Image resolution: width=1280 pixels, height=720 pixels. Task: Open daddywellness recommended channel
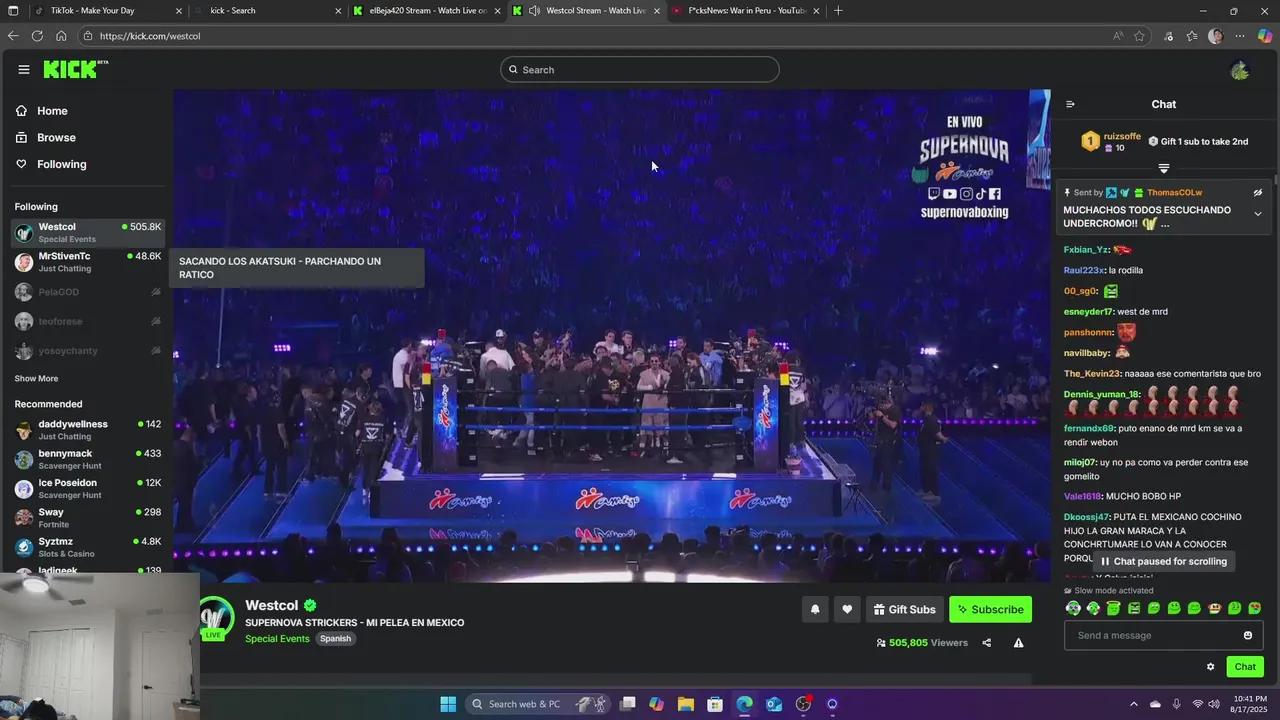point(88,430)
